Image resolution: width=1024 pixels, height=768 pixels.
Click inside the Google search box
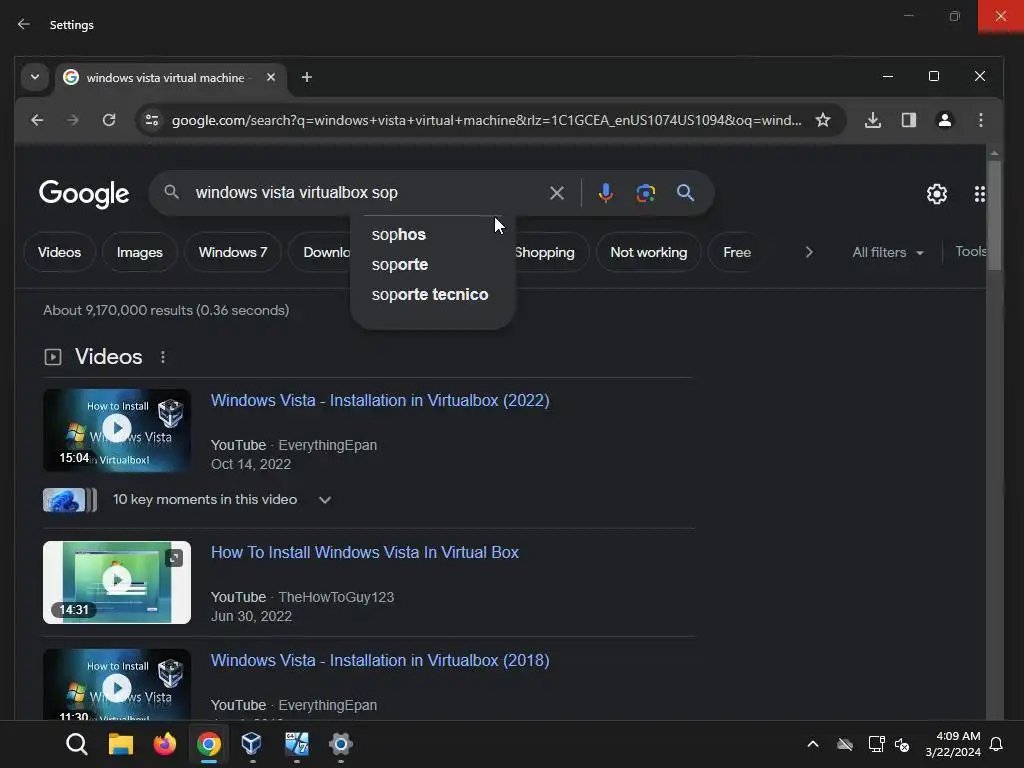366,193
